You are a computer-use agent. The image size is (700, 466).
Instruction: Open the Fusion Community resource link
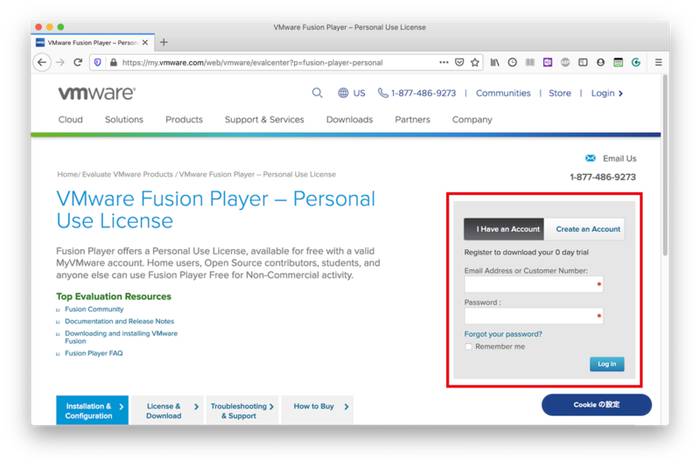tap(94, 309)
